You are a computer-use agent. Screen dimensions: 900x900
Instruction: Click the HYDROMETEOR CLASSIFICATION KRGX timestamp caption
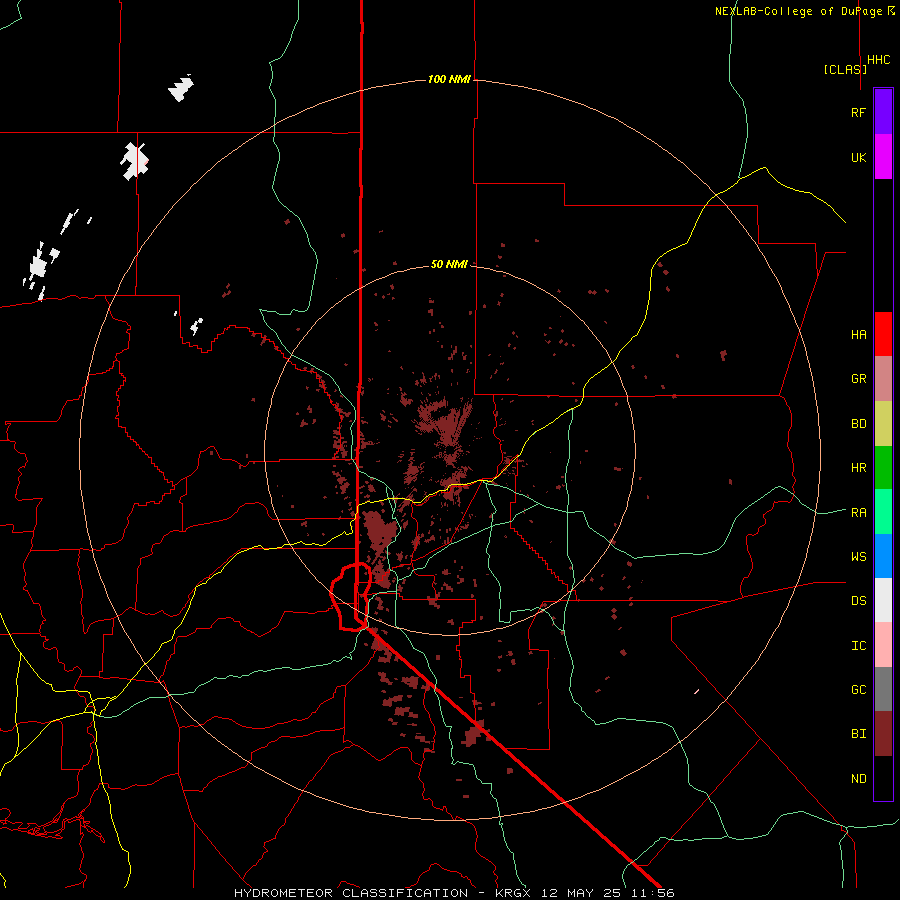(454, 893)
